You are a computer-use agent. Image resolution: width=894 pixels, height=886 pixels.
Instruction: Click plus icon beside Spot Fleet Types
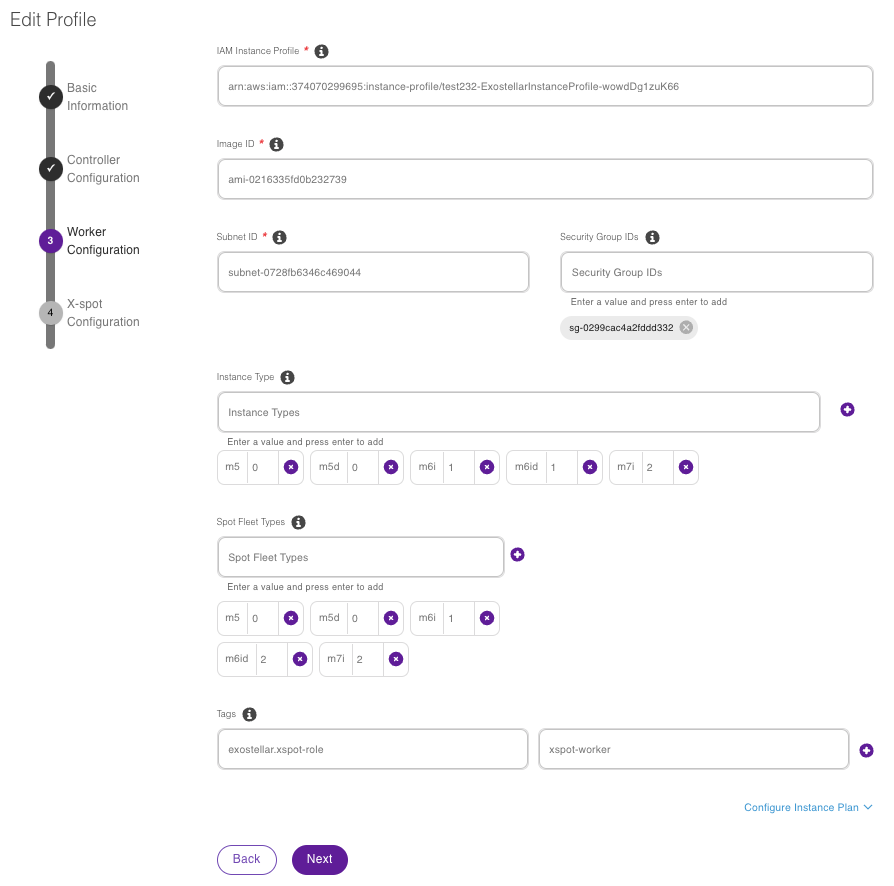(x=517, y=554)
